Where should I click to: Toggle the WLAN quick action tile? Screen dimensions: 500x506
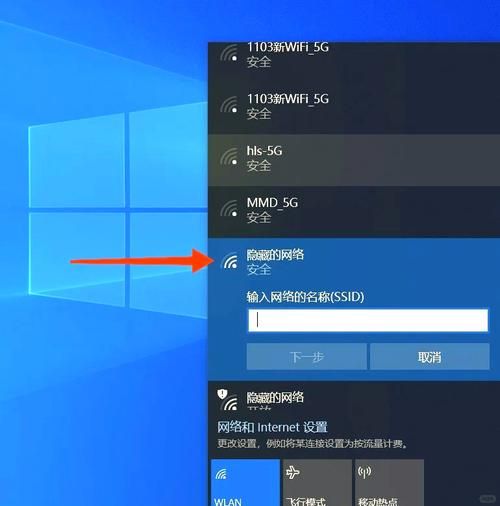245,482
